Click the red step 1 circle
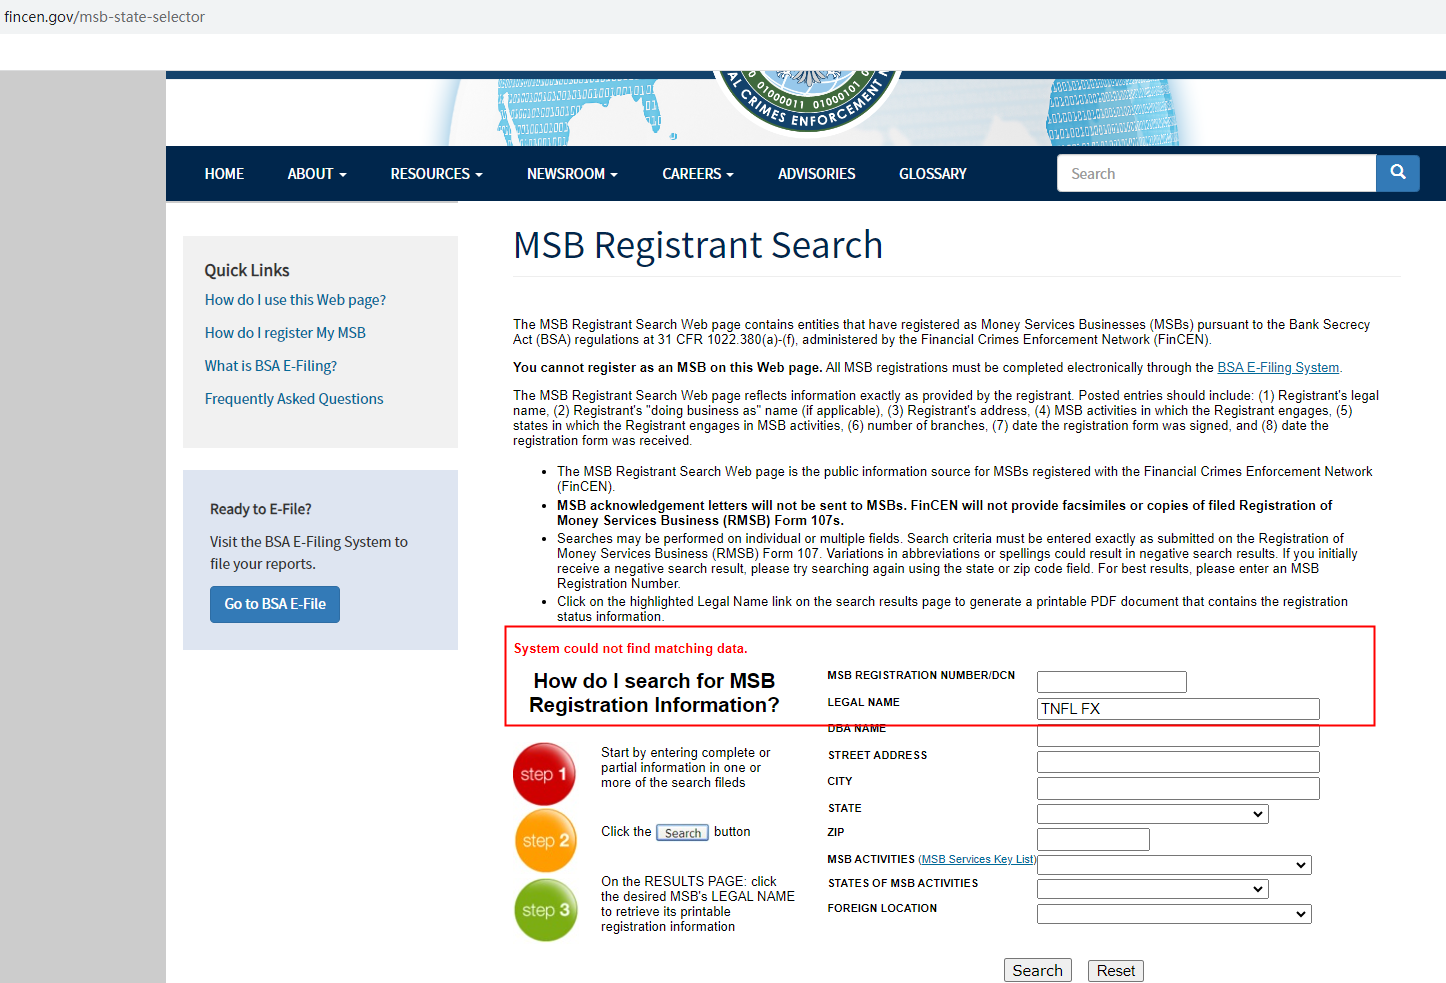This screenshot has height=983, width=1446. [544, 774]
